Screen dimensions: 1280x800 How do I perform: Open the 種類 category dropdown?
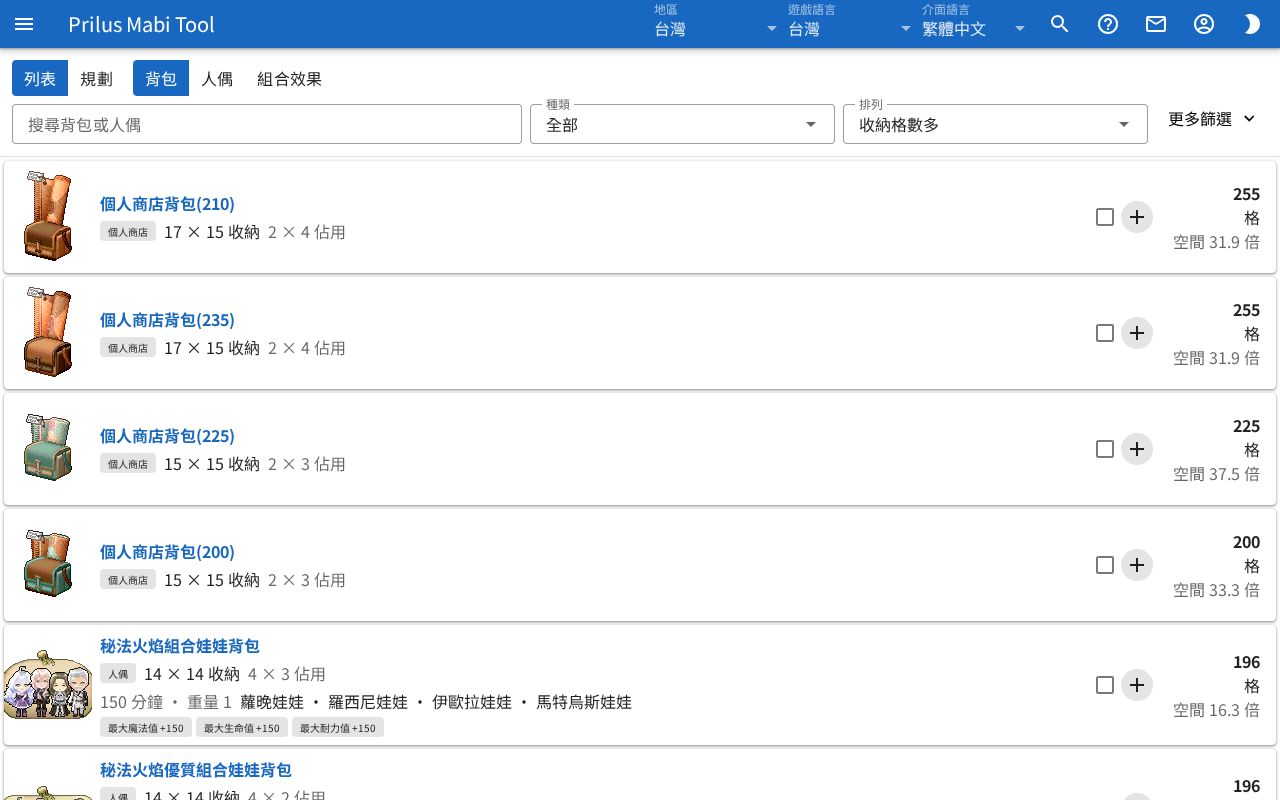tap(682, 124)
